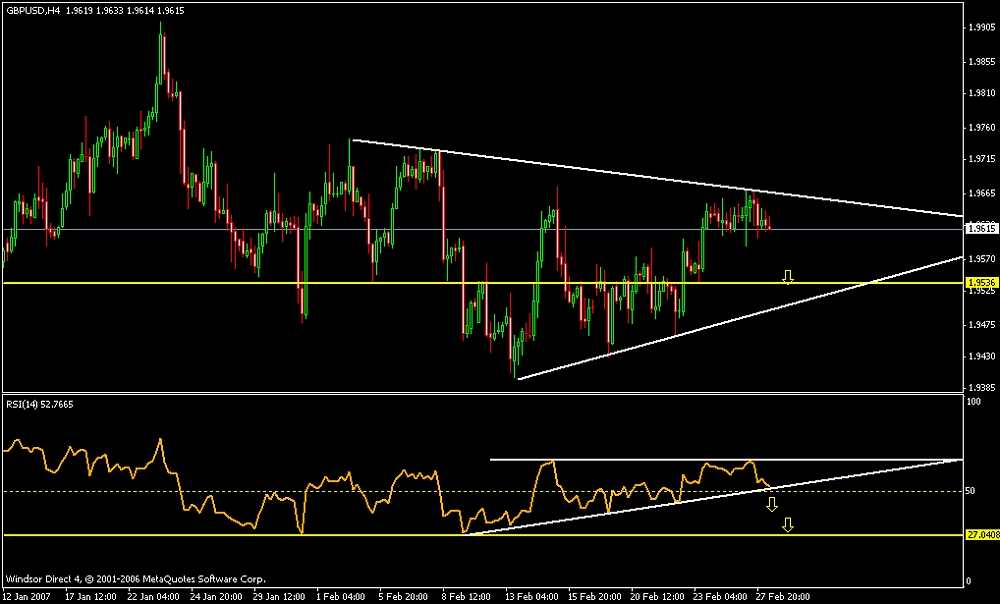Click the 1.9475 price axis label
Image resolution: width=1000 pixels, height=604 pixels.
tap(981, 325)
